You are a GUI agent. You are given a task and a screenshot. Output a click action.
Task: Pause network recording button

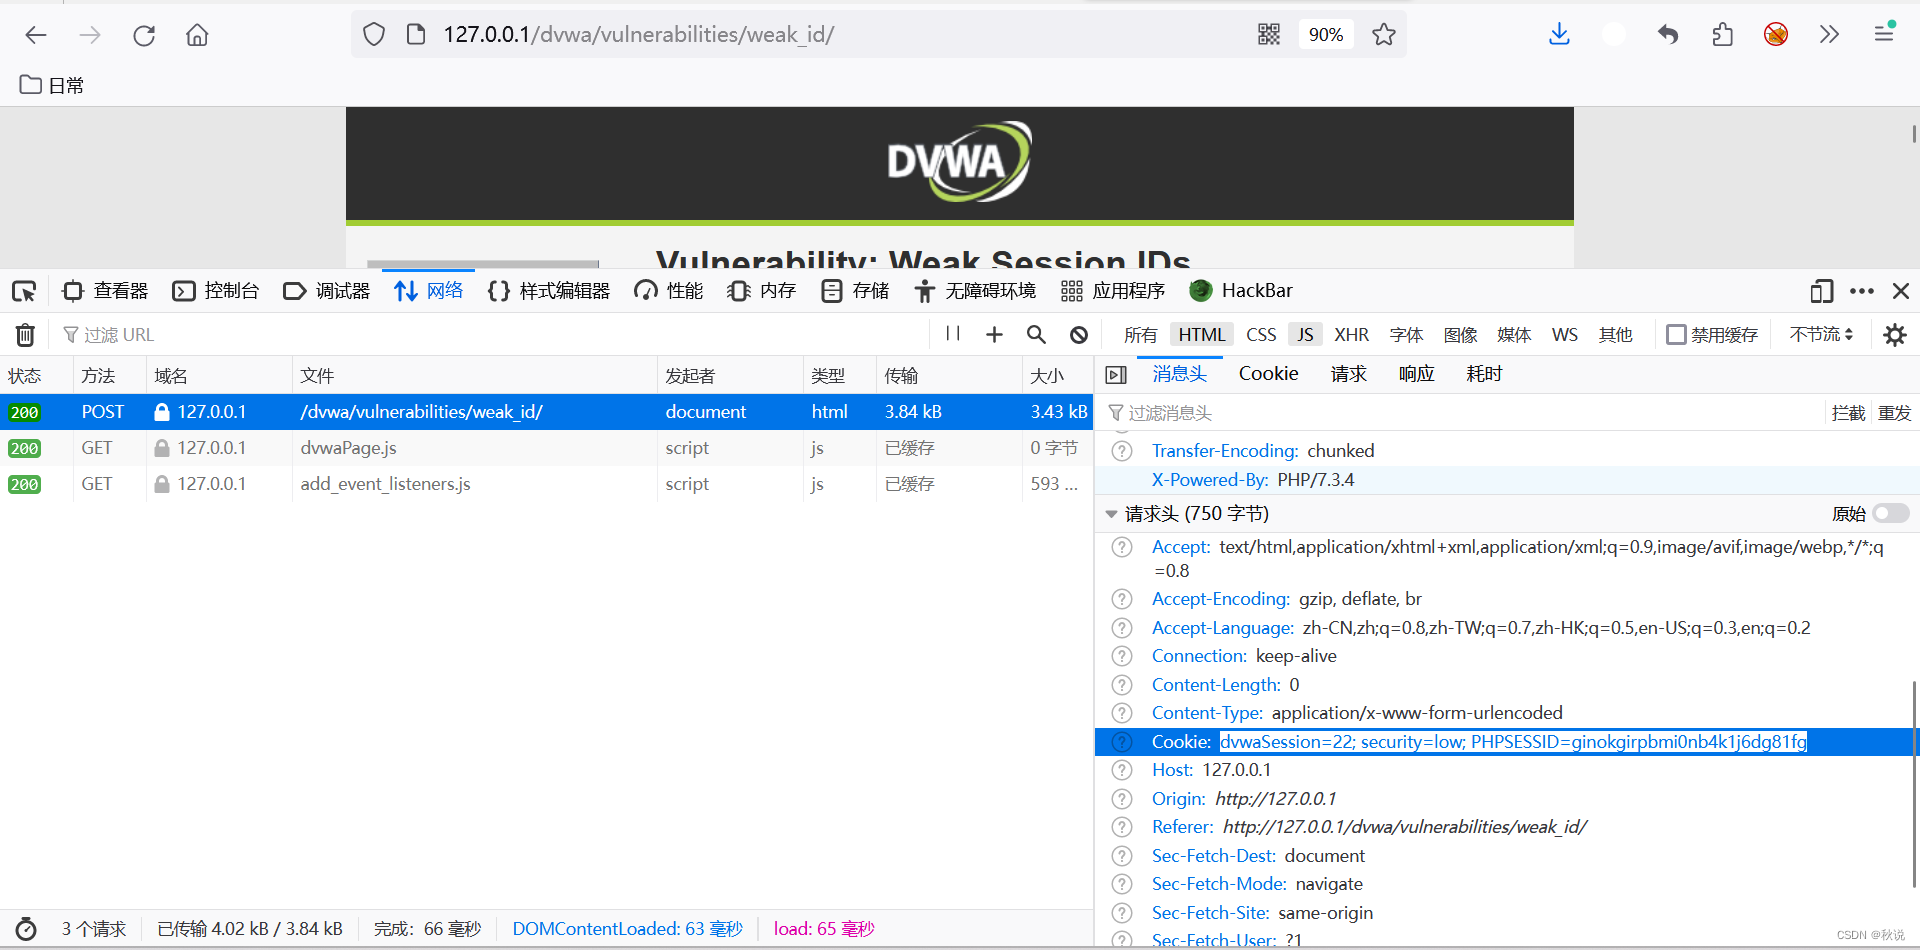click(953, 334)
